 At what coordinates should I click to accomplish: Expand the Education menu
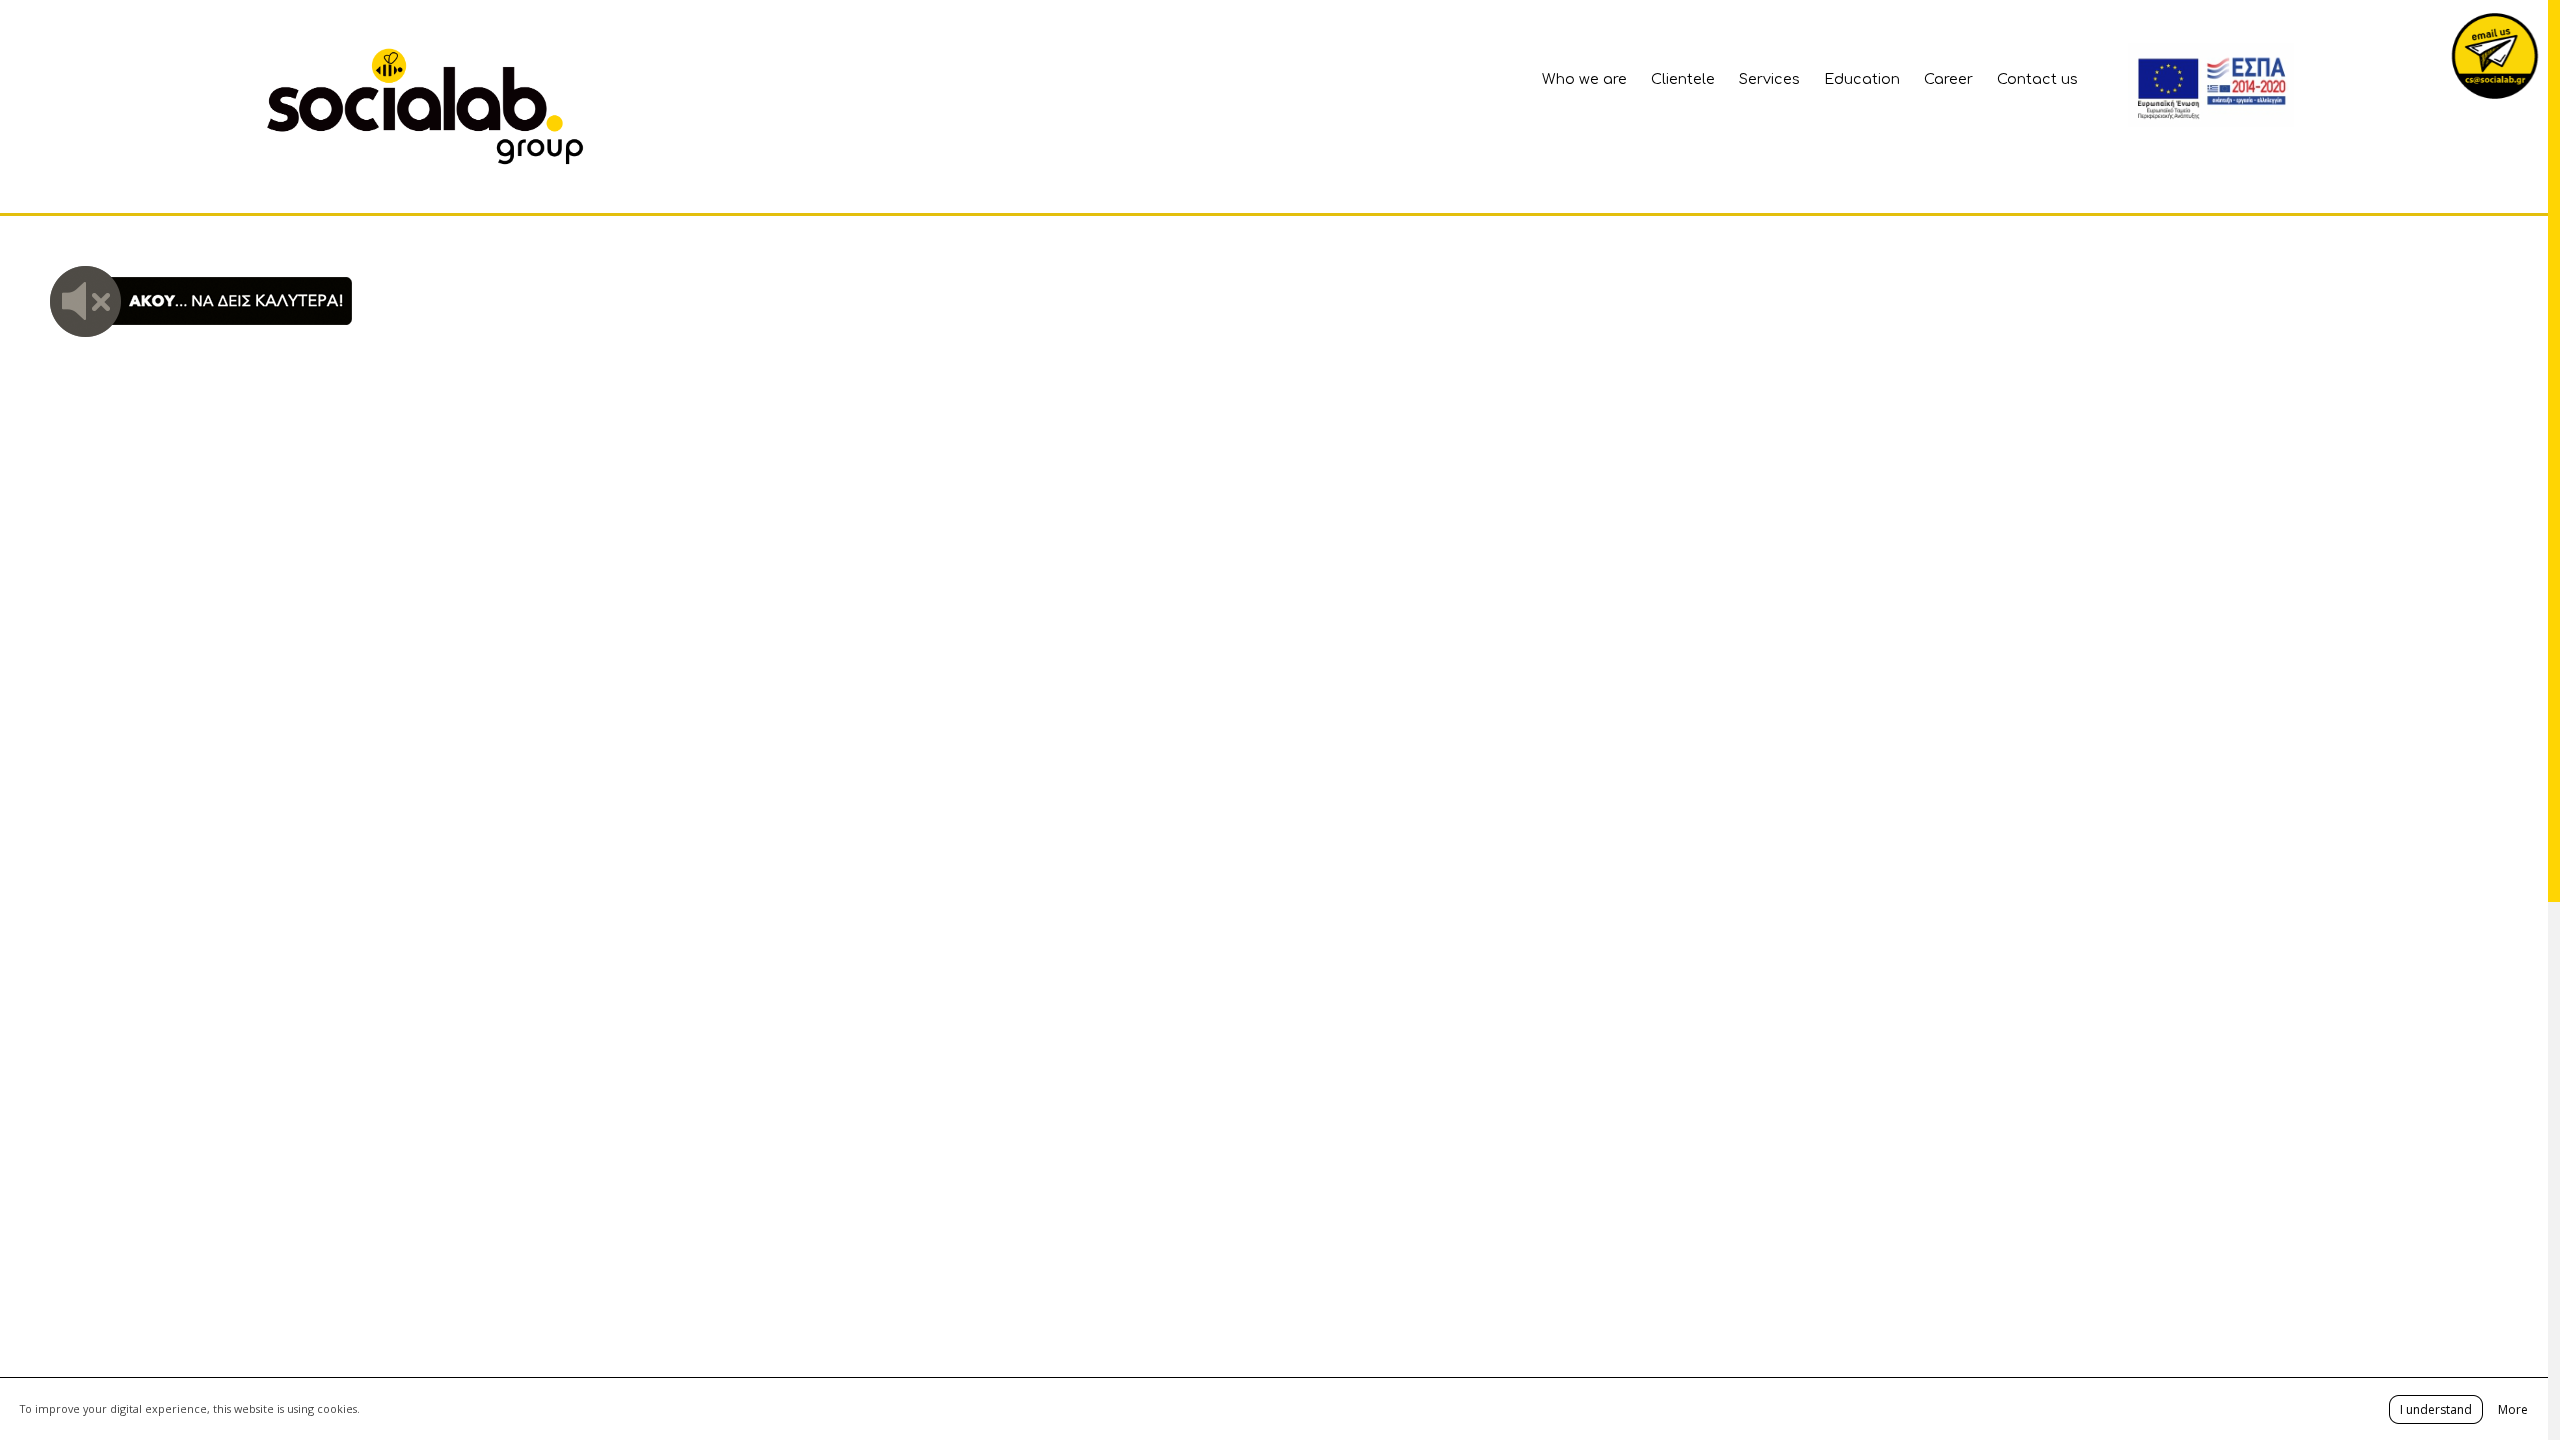pyautogui.click(x=1862, y=78)
